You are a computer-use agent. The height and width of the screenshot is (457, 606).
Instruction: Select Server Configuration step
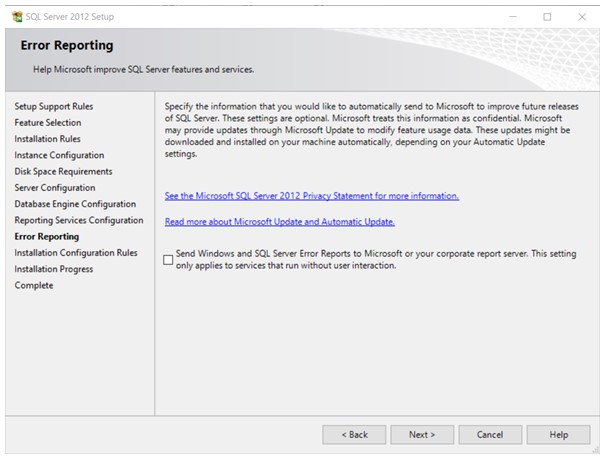click(55, 188)
